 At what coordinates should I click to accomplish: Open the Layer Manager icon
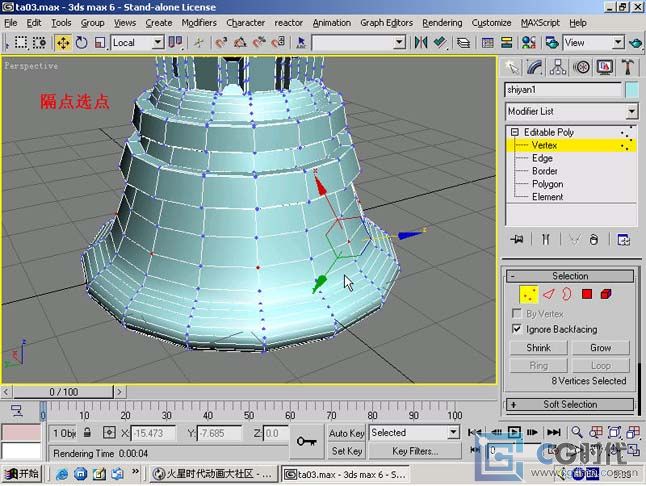(x=463, y=42)
